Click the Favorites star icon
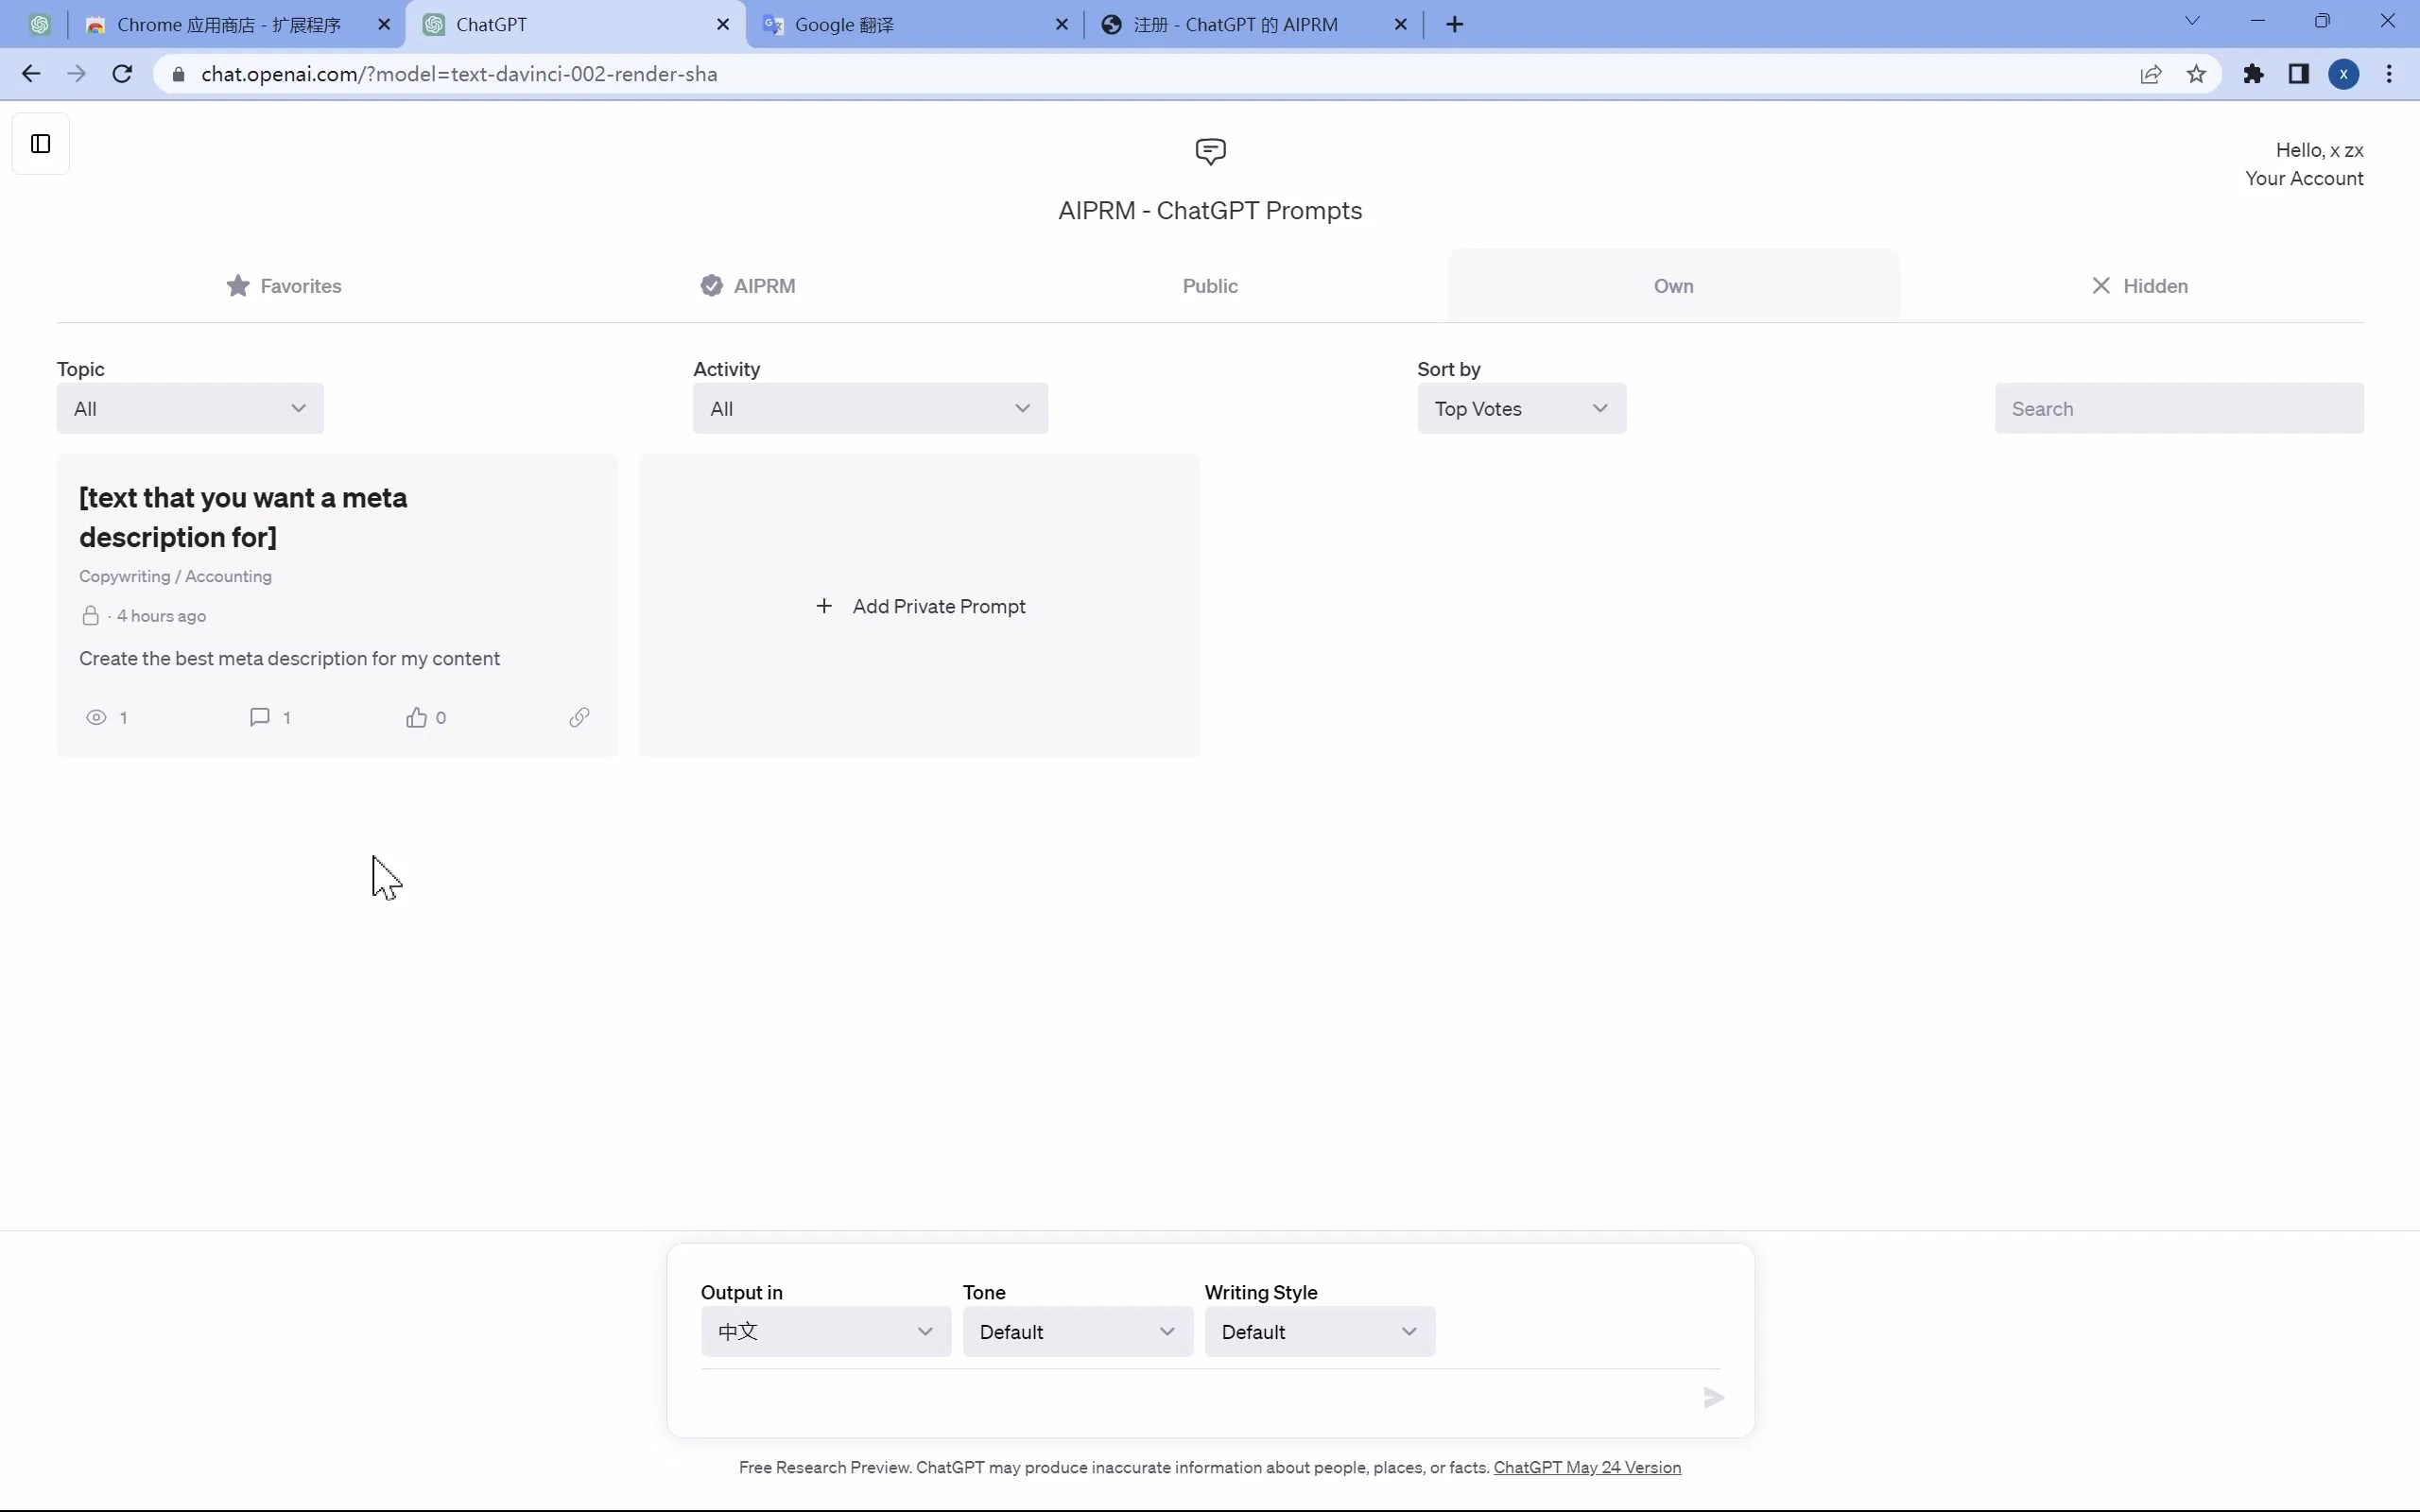Screen dimensions: 2420x1512 click(238, 286)
